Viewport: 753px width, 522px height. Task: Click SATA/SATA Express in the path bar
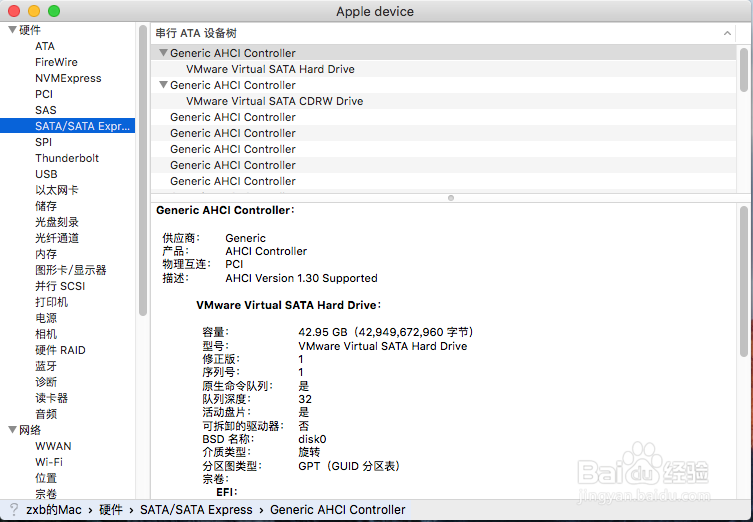pos(196,510)
